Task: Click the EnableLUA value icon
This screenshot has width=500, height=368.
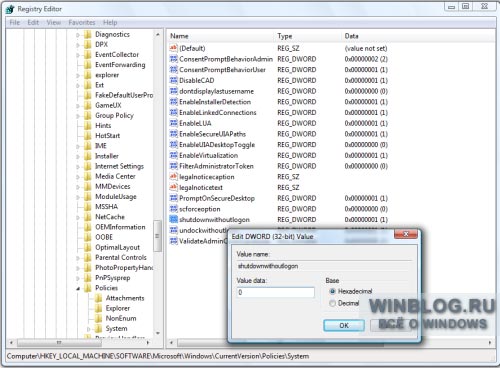Action: point(173,123)
